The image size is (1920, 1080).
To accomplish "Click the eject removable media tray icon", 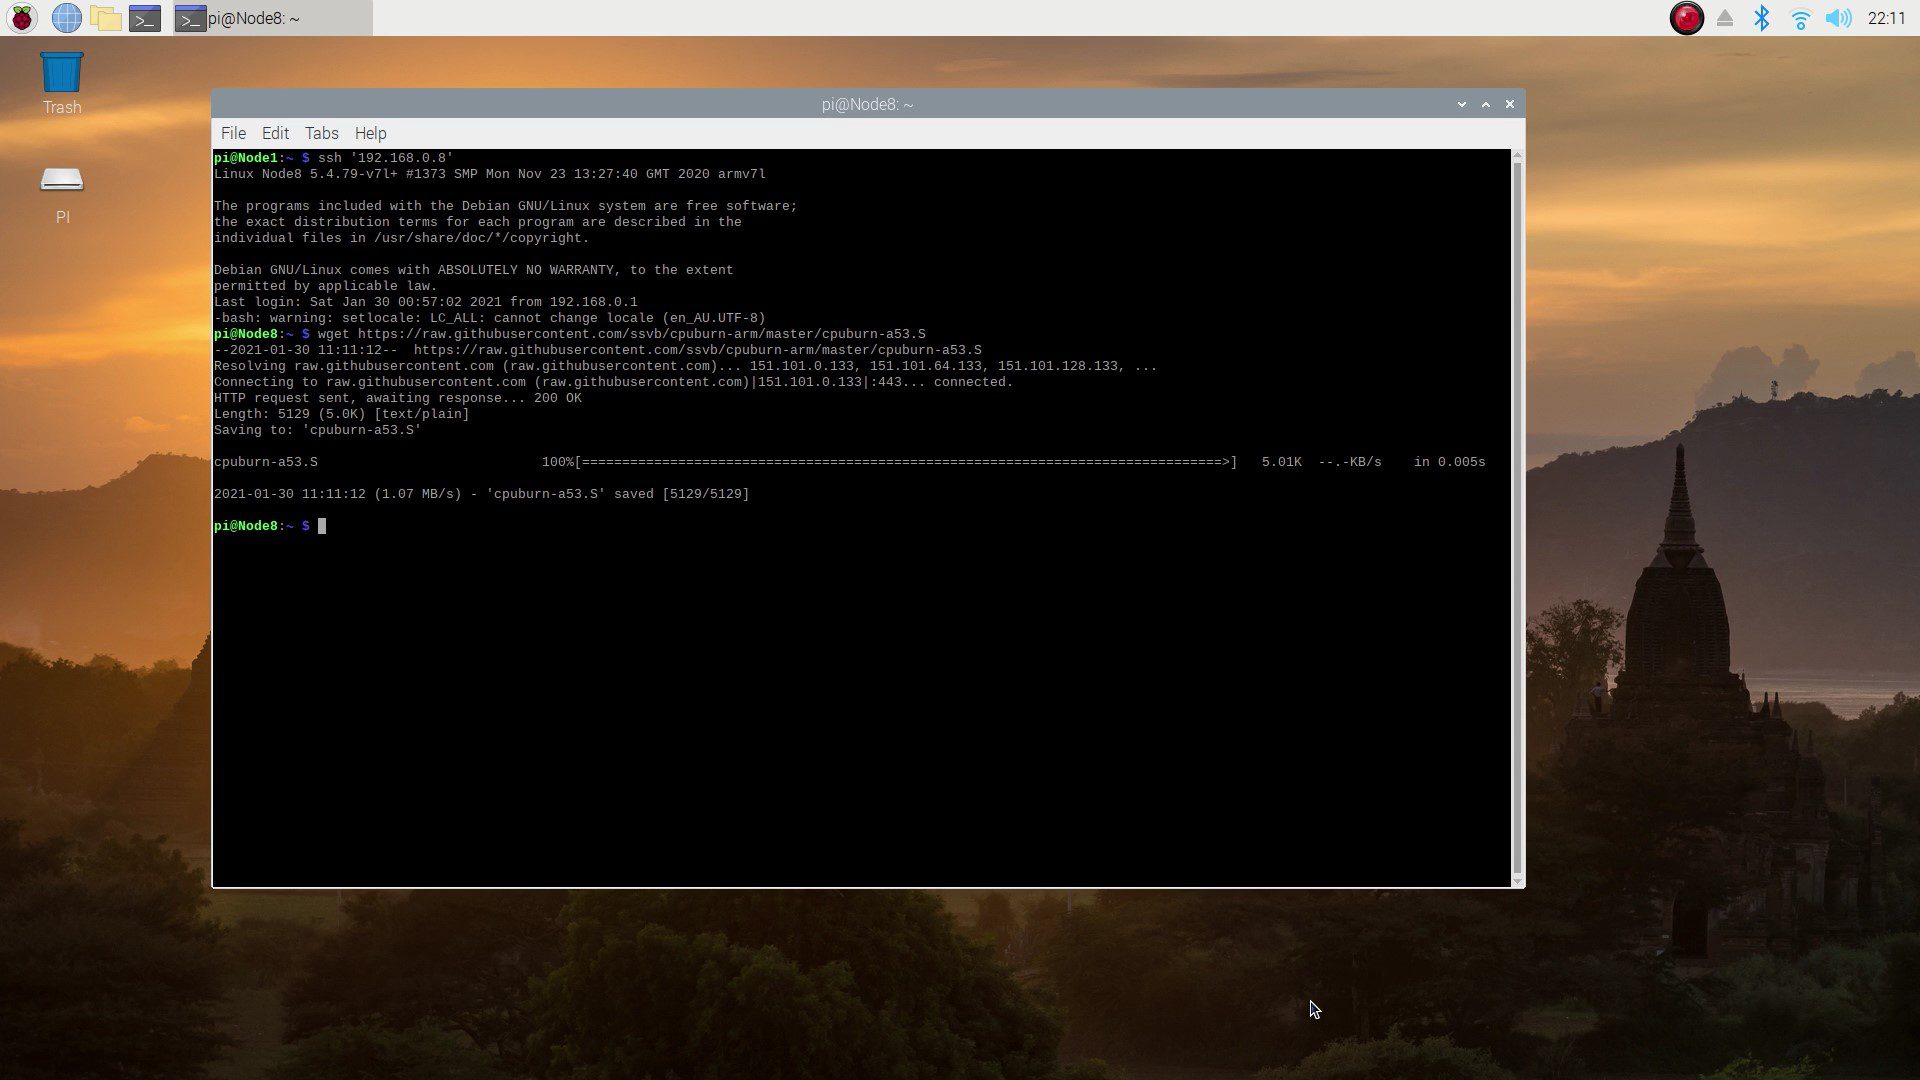I will click(1724, 17).
